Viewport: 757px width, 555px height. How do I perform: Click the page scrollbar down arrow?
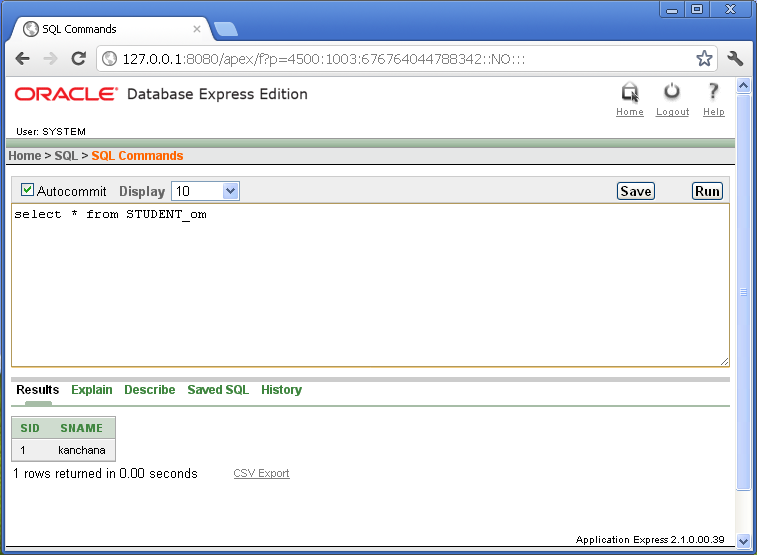tap(743, 541)
